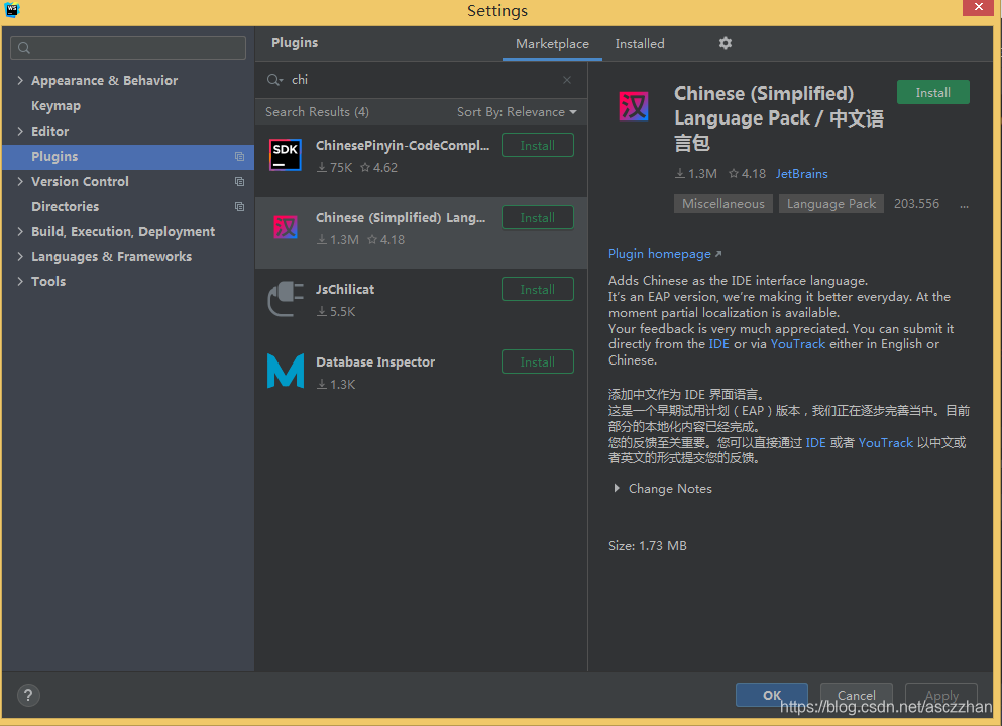Click the green Install button in the details pane
1002x726 pixels.
tap(933, 92)
